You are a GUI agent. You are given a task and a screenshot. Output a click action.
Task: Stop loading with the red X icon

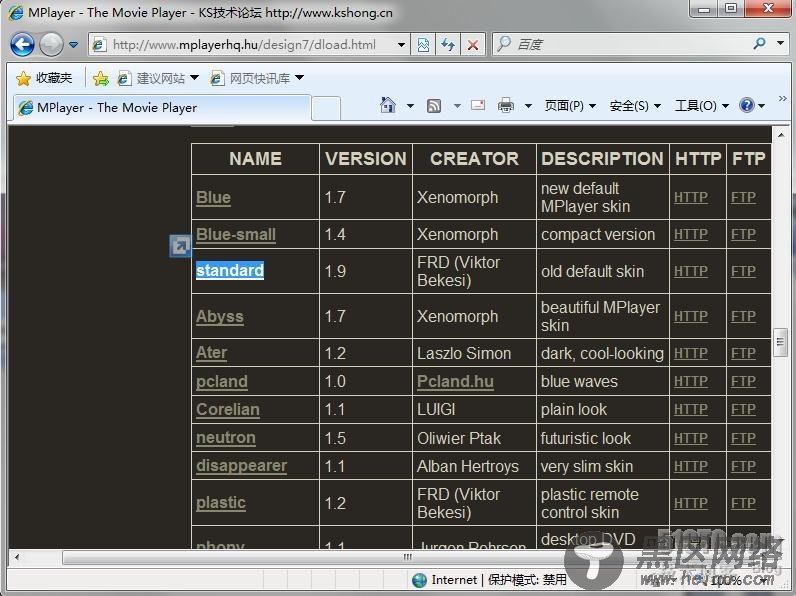tap(473, 45)
